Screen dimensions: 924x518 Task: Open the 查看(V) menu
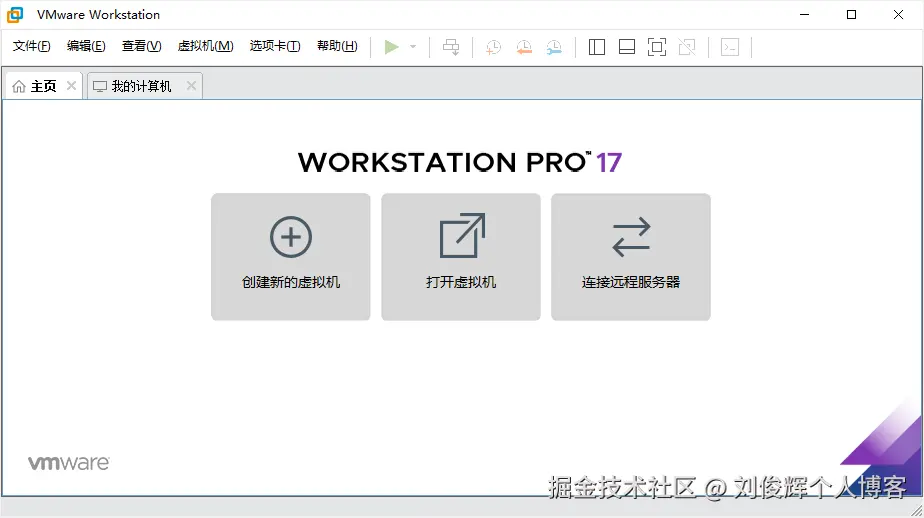click(141, 46)
